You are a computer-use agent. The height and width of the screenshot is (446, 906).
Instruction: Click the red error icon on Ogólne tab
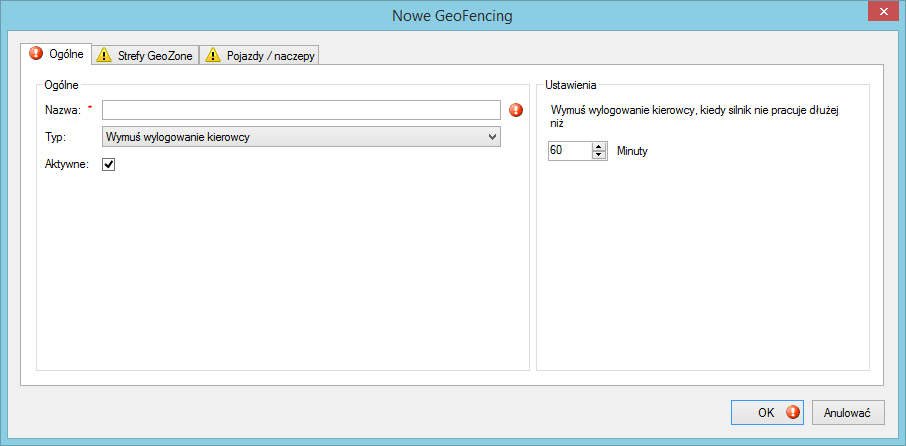tap(36, 54)
